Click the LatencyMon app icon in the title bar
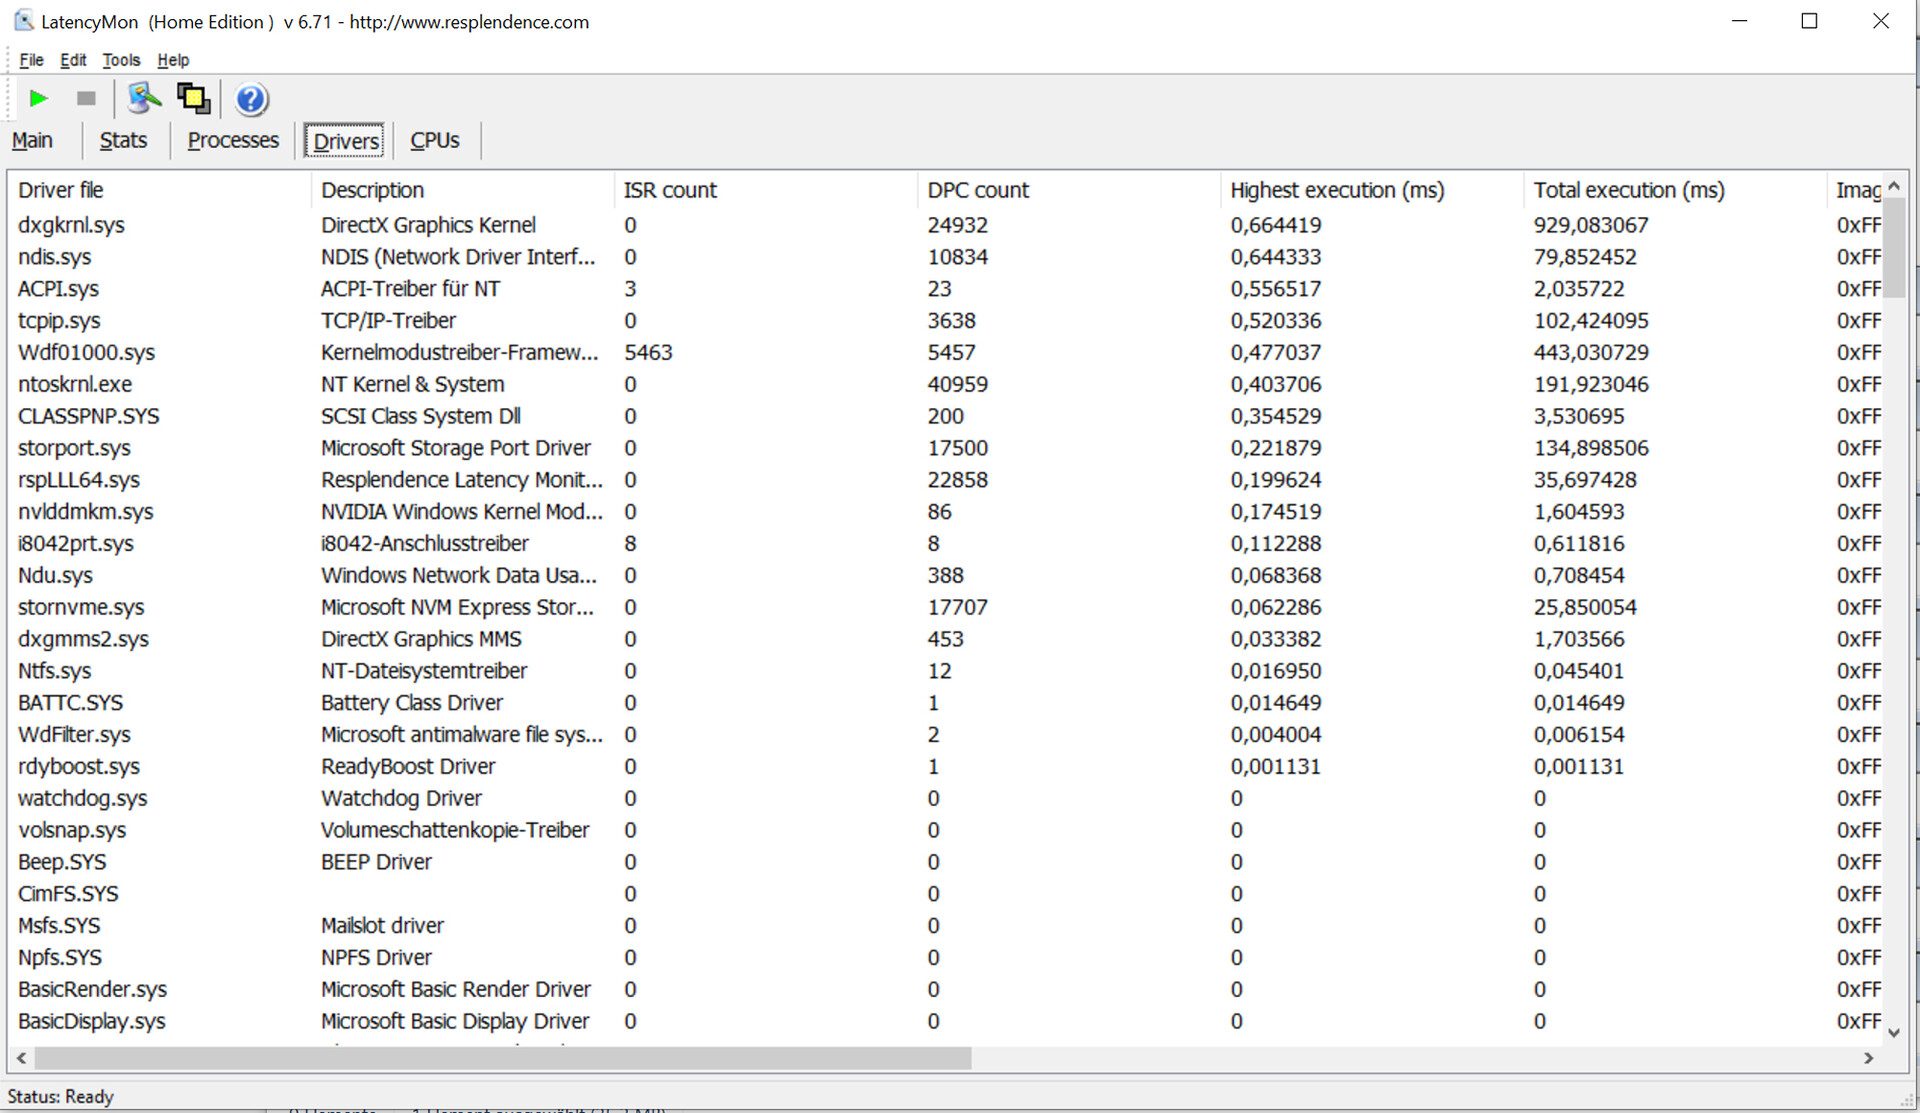Screen dimensions: 1920x1113 pos(23,20)
